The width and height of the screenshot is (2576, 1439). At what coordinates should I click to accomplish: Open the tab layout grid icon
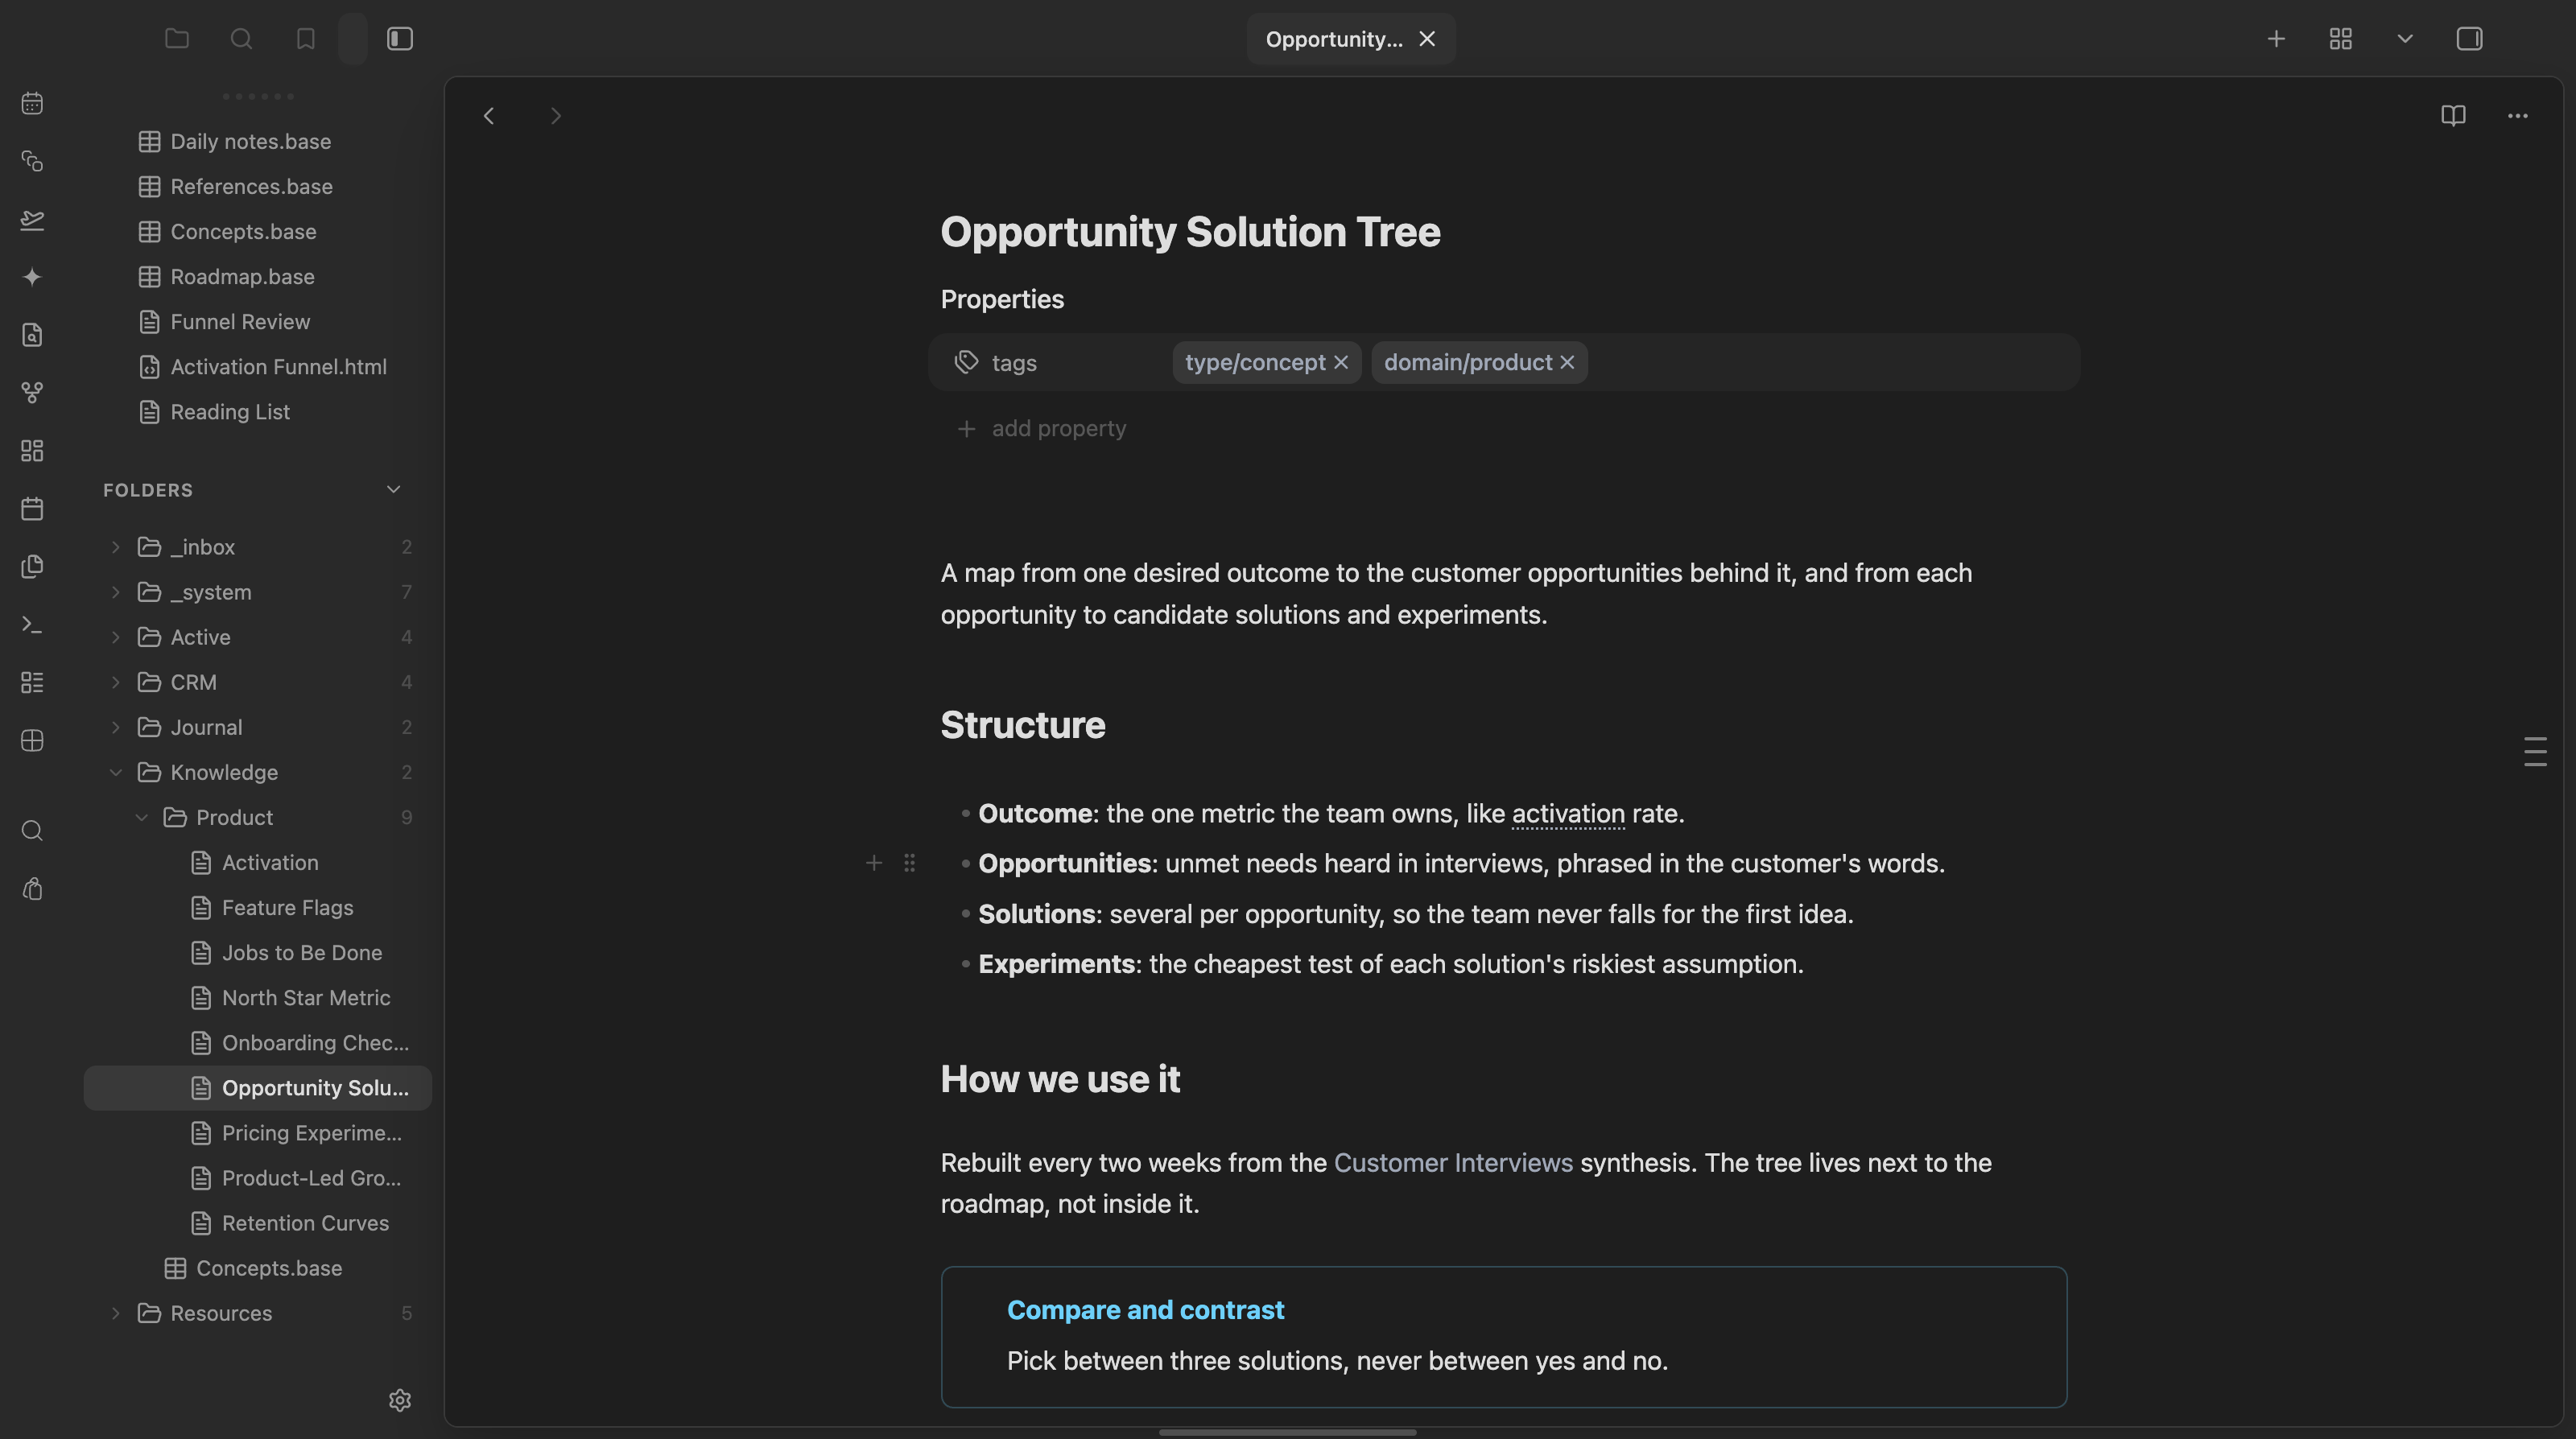click(2340, 39)
